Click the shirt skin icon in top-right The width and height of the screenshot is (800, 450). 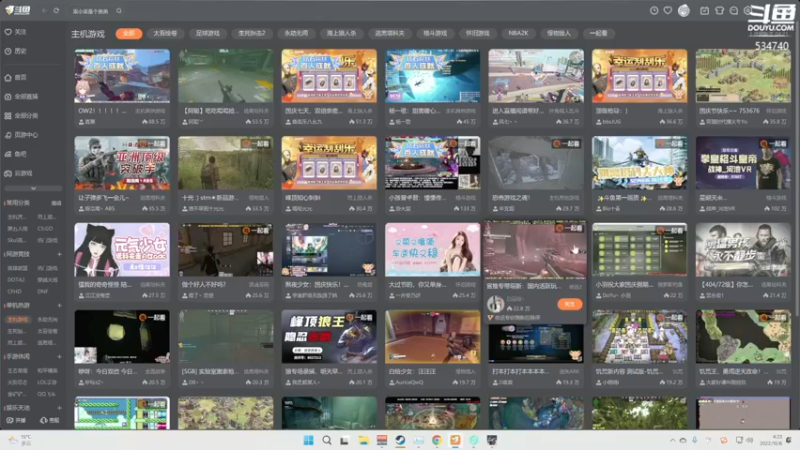pyautogui.click(x=719, y=11)
